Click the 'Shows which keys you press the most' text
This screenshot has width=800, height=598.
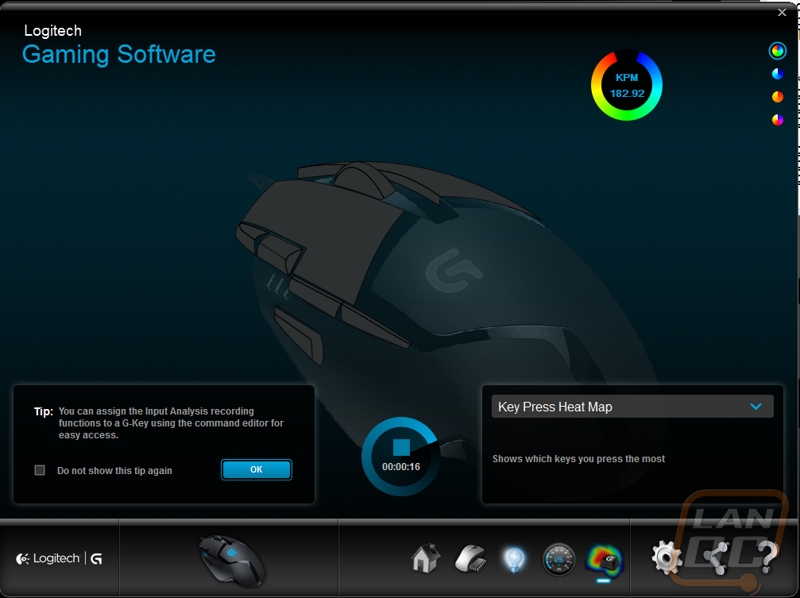point(578,459)
